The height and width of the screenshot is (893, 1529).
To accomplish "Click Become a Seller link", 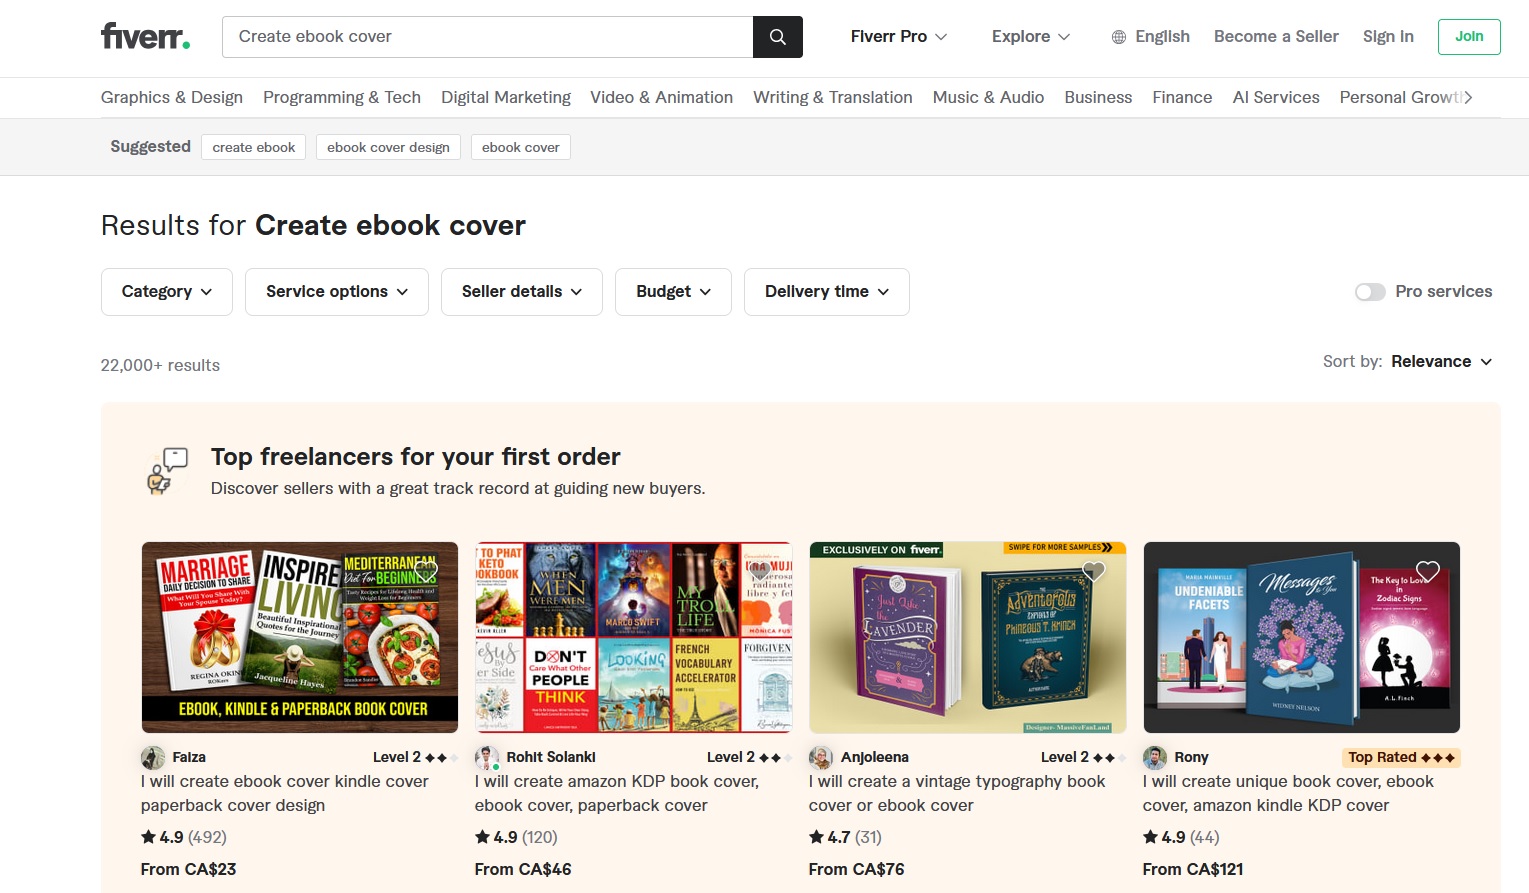I will [x=1276, y=37].
